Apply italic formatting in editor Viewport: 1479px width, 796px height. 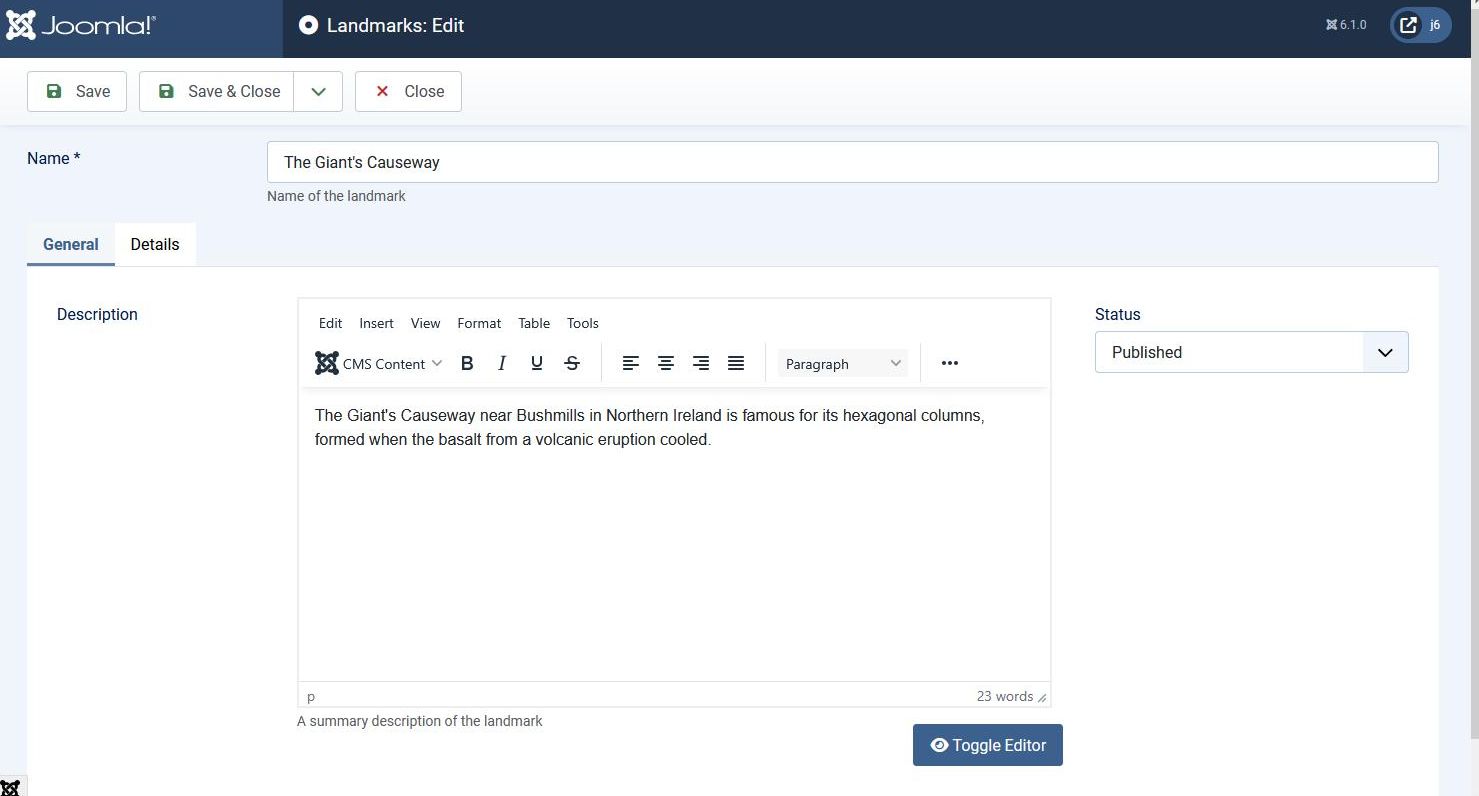[502, 364]
